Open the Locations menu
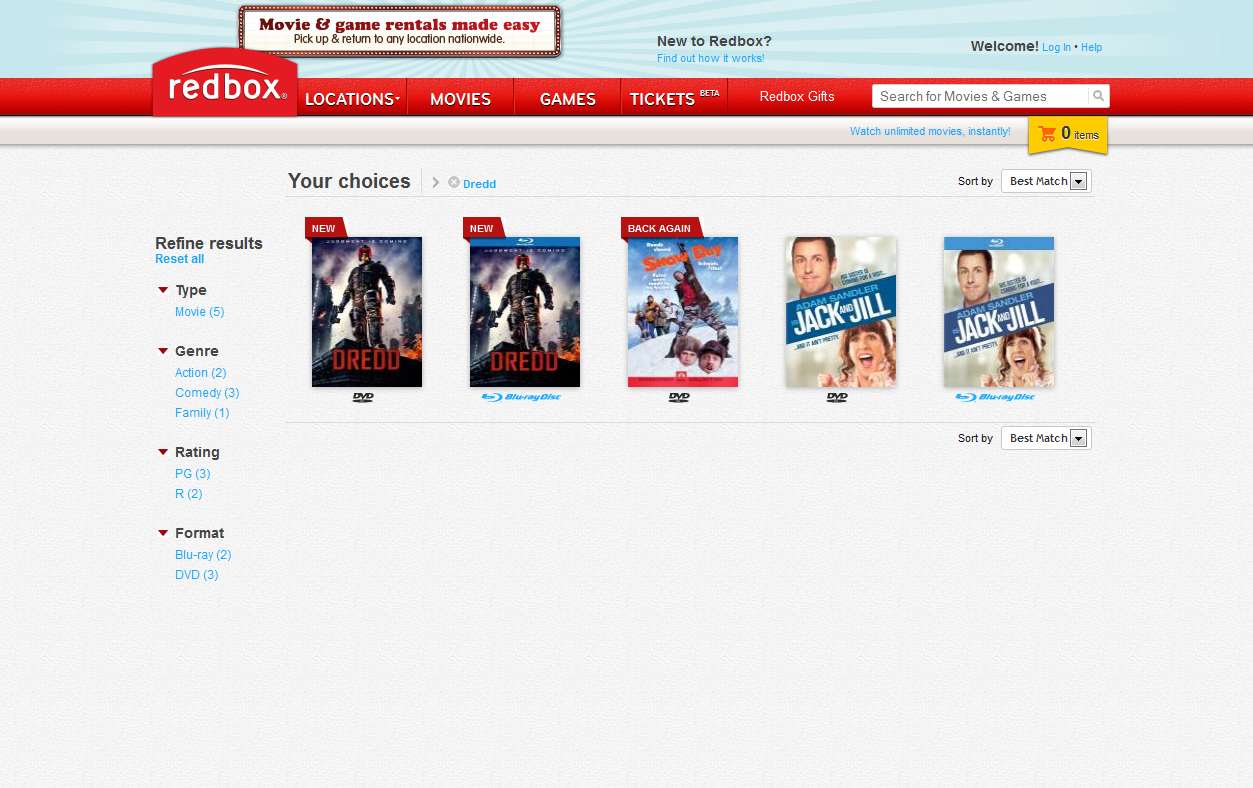1253x788 pixels. pyautogui.click(x=352, y=99)
